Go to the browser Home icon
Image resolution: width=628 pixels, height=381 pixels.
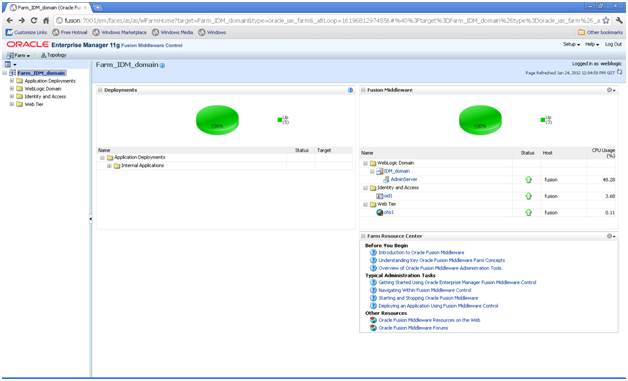(46, 20)
